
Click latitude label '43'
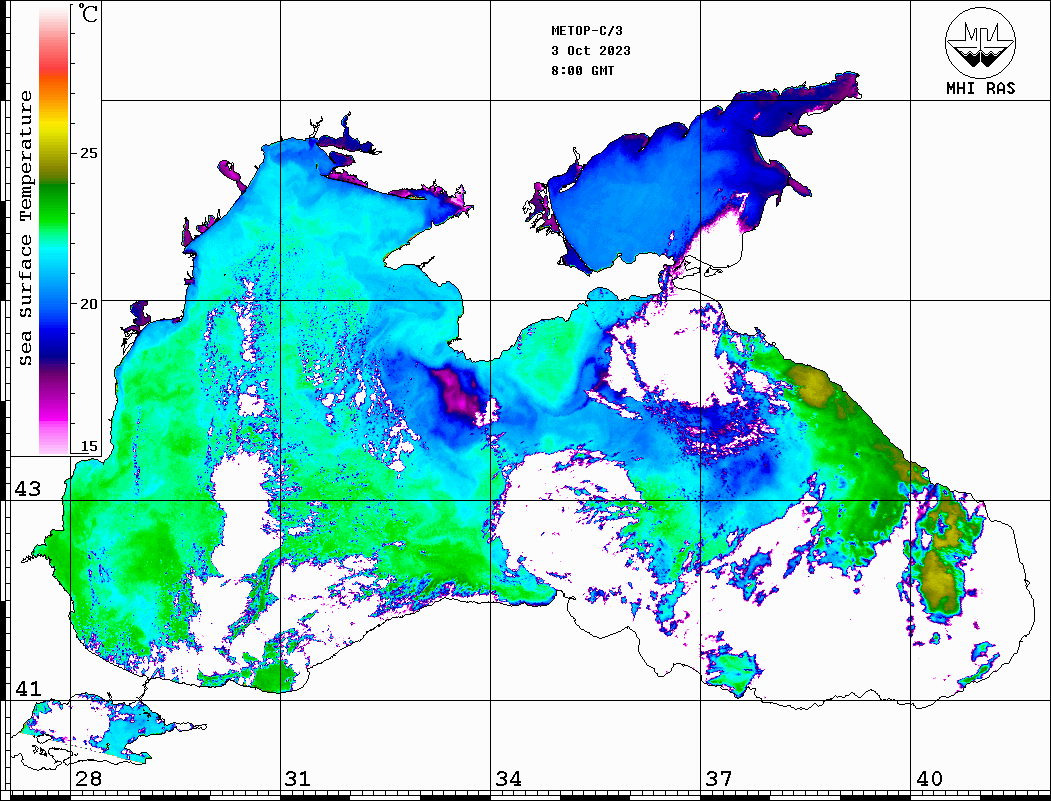point(28,489)
